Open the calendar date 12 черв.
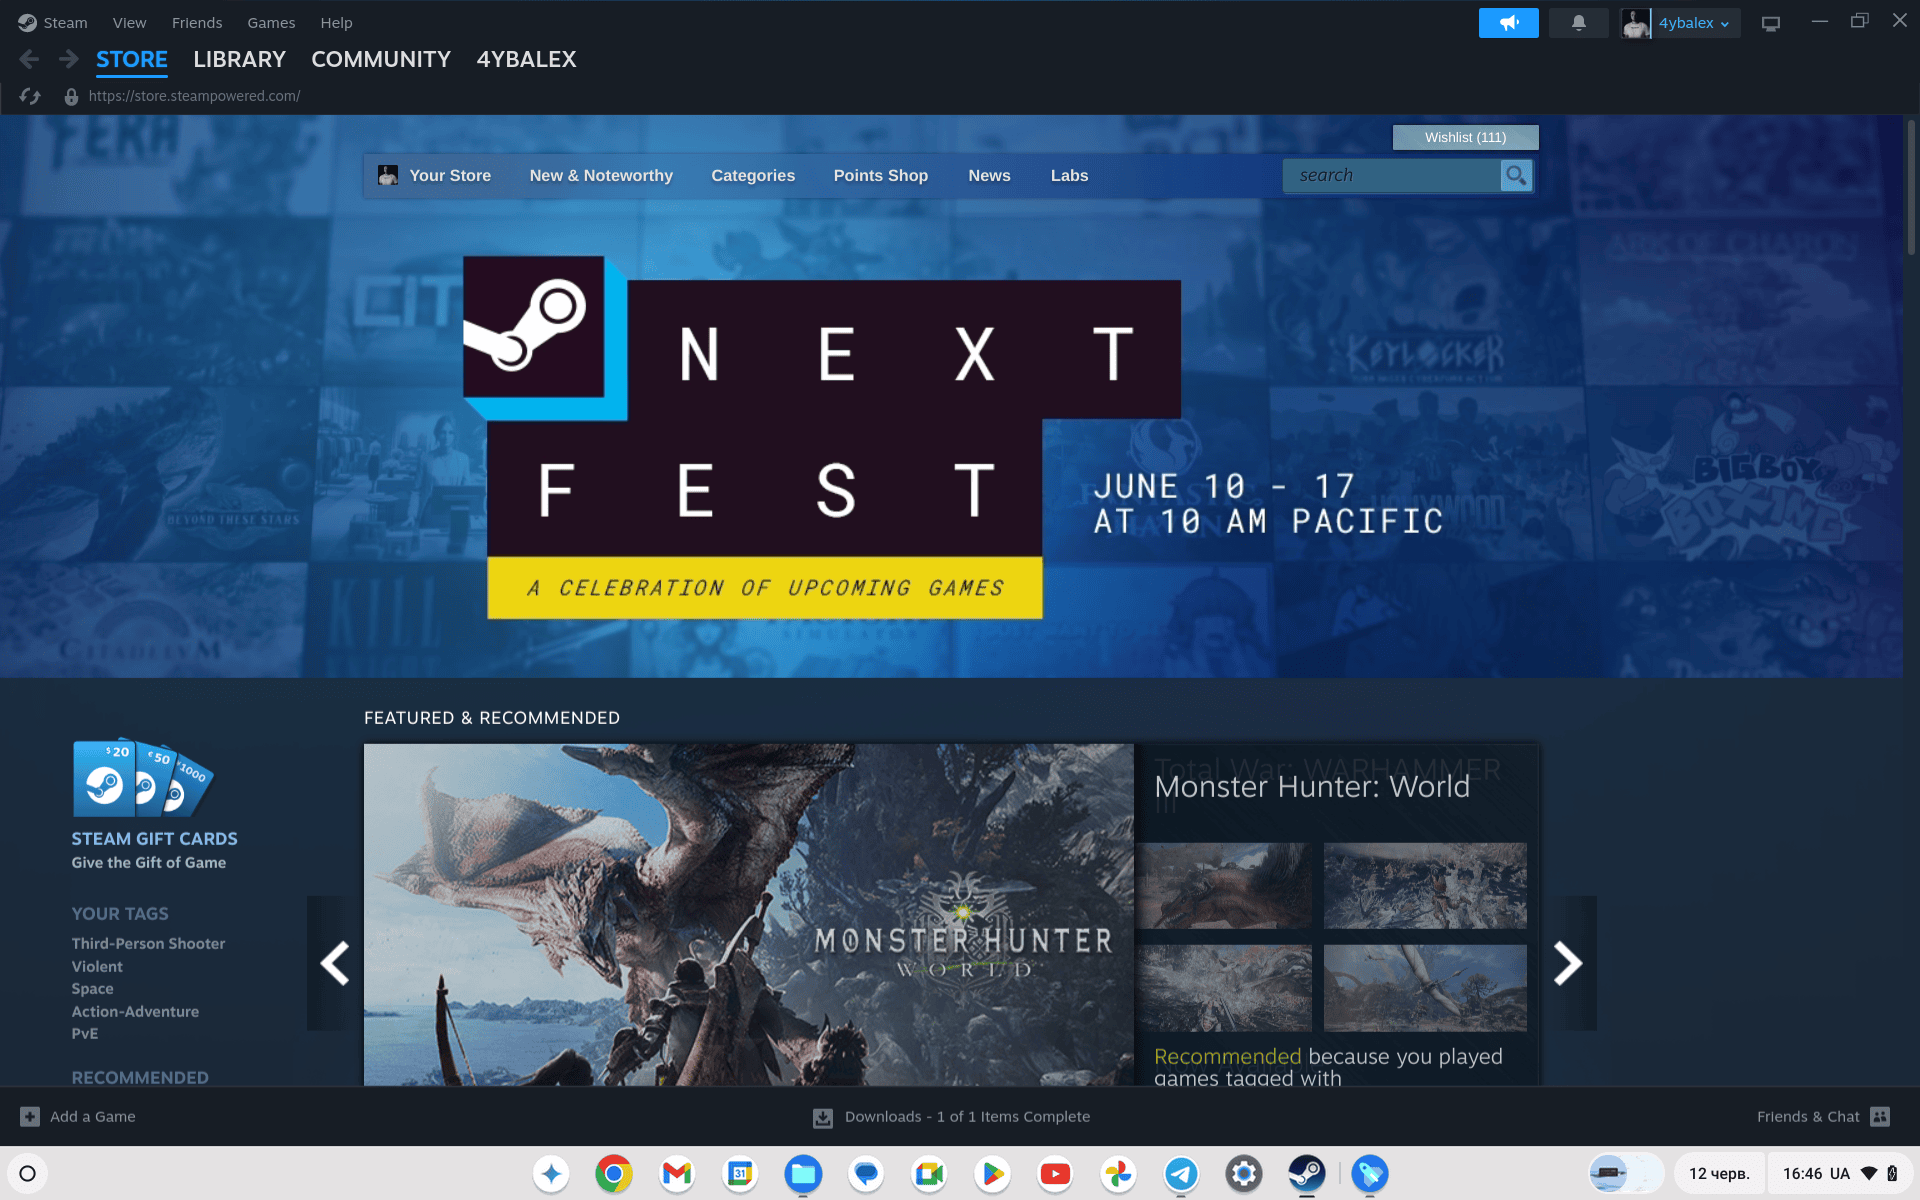Viewport: 1920px width, 1200px height. pyautogui.click(x=1719, y=1173)
